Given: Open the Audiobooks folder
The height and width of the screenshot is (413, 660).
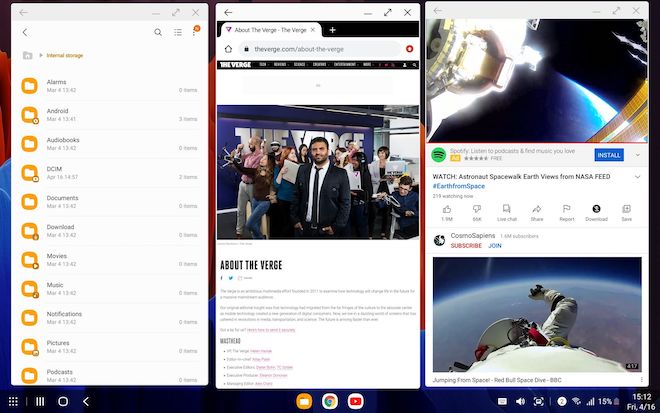Looking at the screenshot, I should (x=109, y=144).
